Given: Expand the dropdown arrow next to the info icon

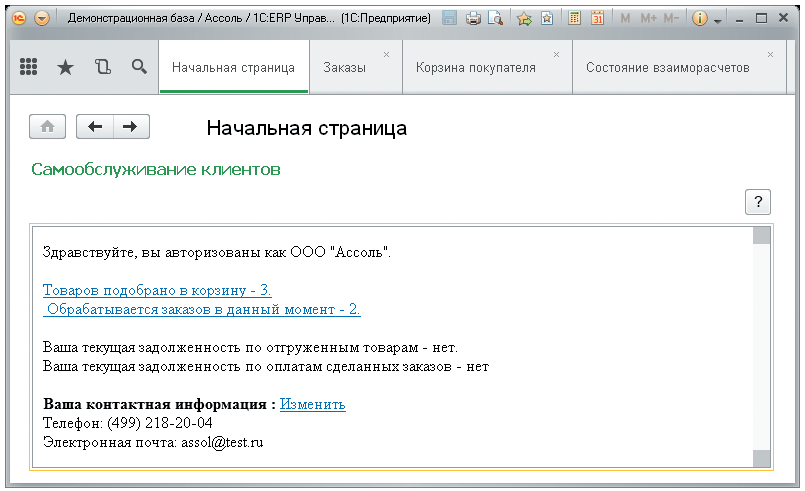Looking at the screenshot, I should tap(717, 20).
